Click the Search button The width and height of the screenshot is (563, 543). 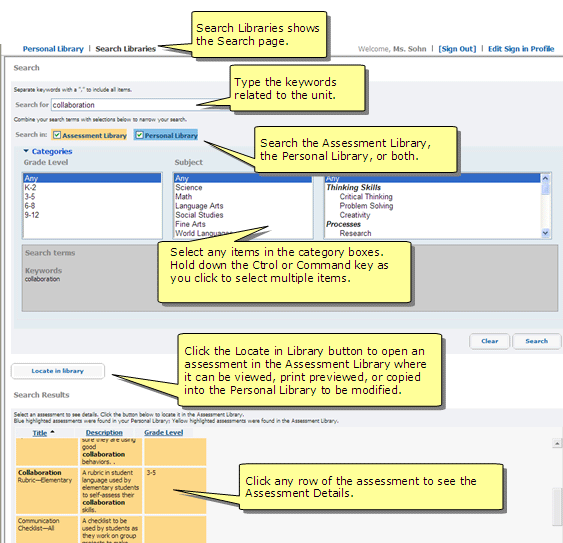pyautogui.click(x=536, y=341)
